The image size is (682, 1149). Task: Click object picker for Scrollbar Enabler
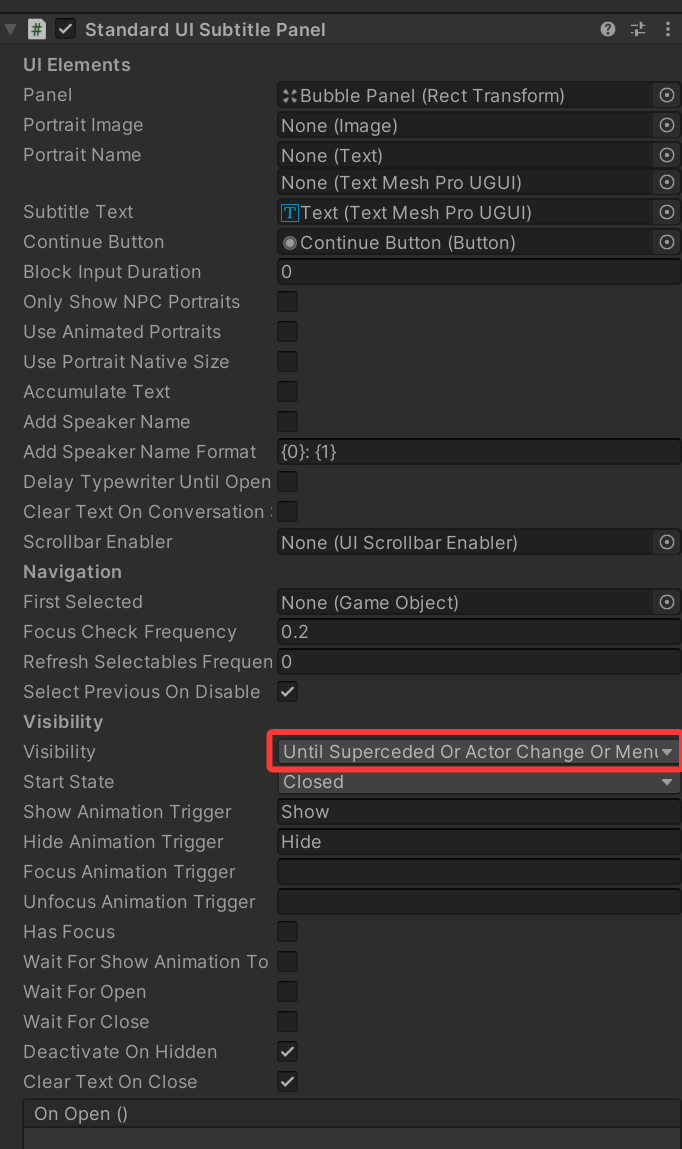click(667, 542)
